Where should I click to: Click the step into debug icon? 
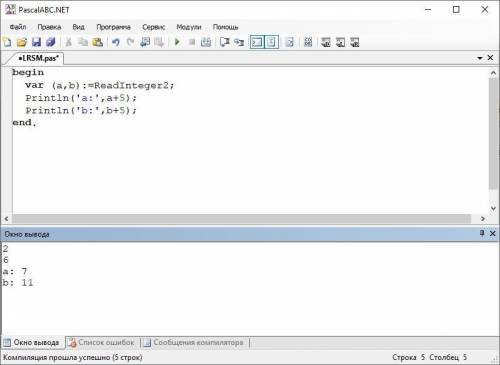(x=239, y=42)
